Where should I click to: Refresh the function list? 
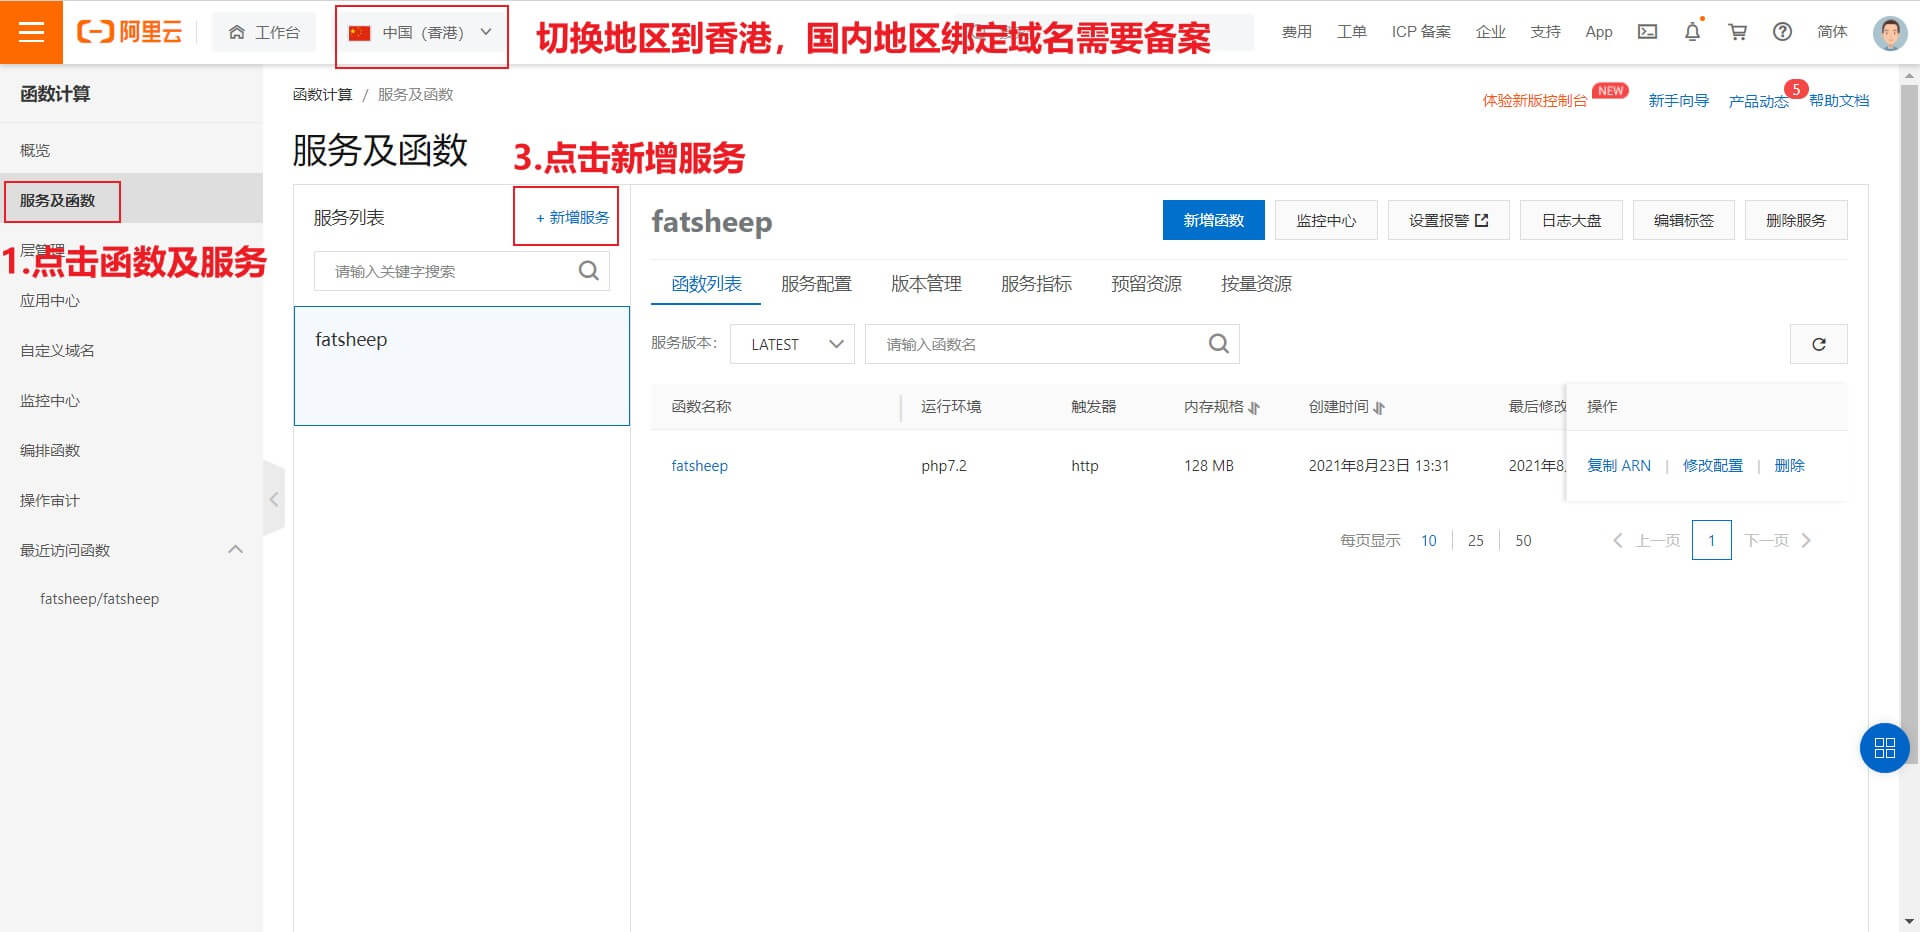(1818, 344)
